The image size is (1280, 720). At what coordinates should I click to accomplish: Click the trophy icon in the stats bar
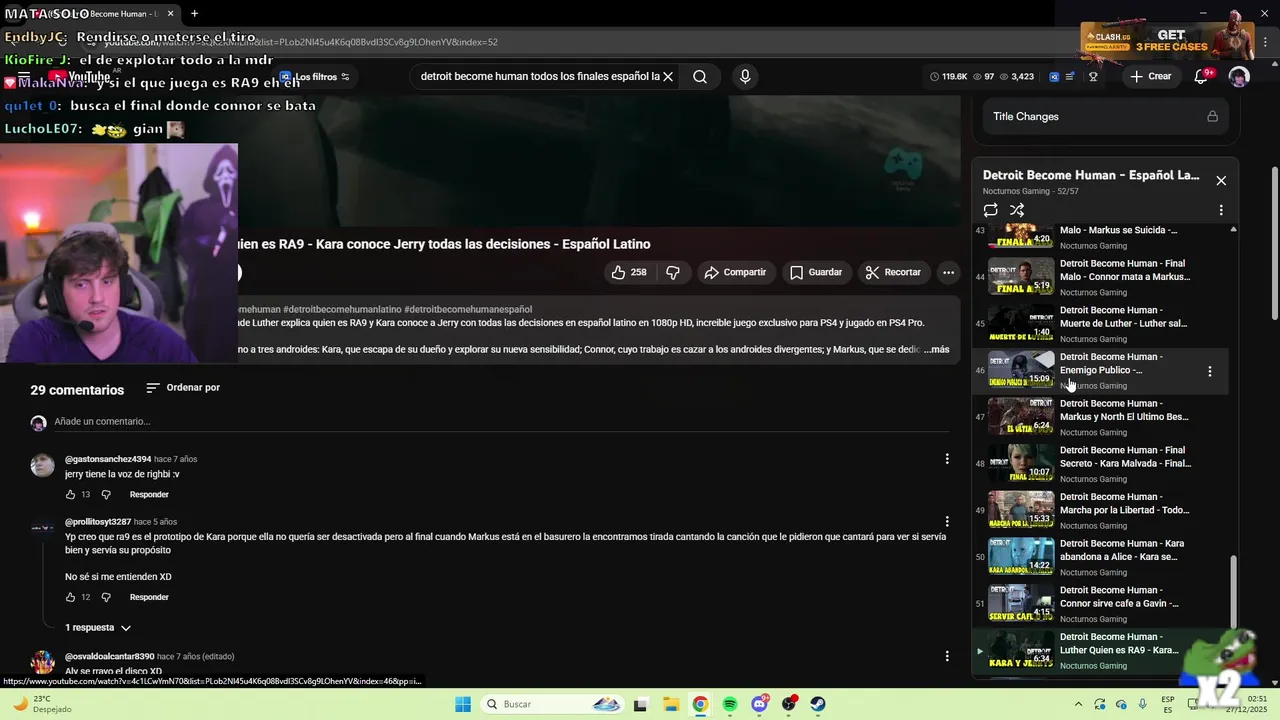(1093, 76)
